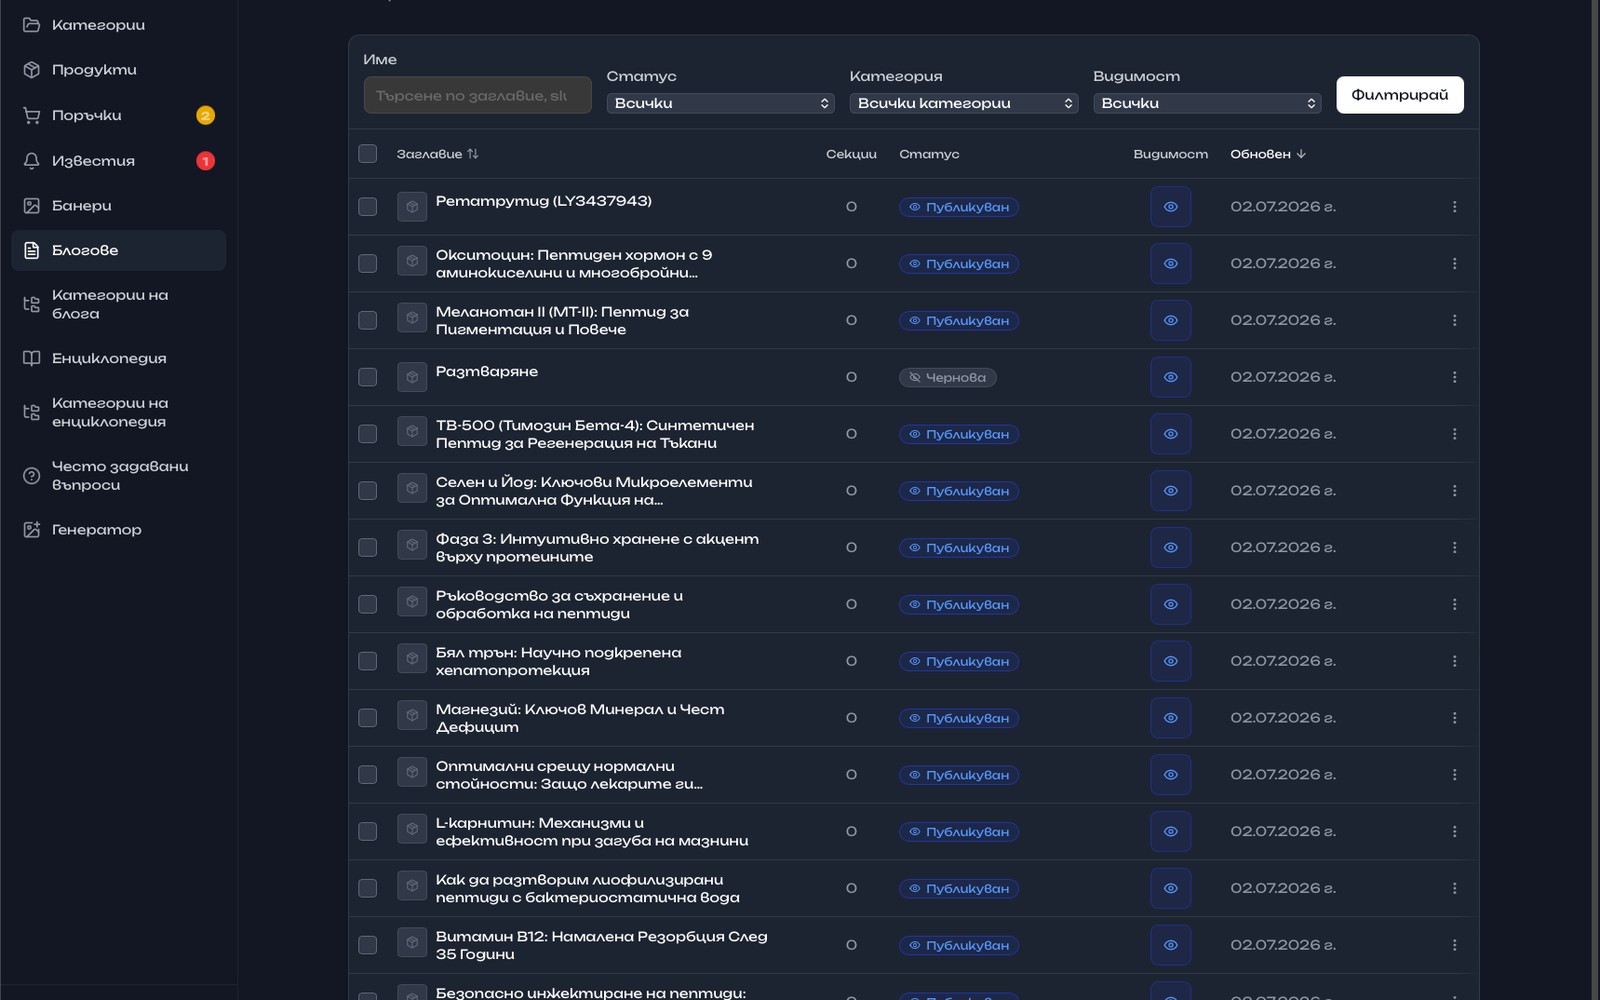Image resolution: width=1600 pixels, height=1000 pixels.
Task: Open post Ръководство за съхранение и обработка на пептиди
Action: [559, 604]
